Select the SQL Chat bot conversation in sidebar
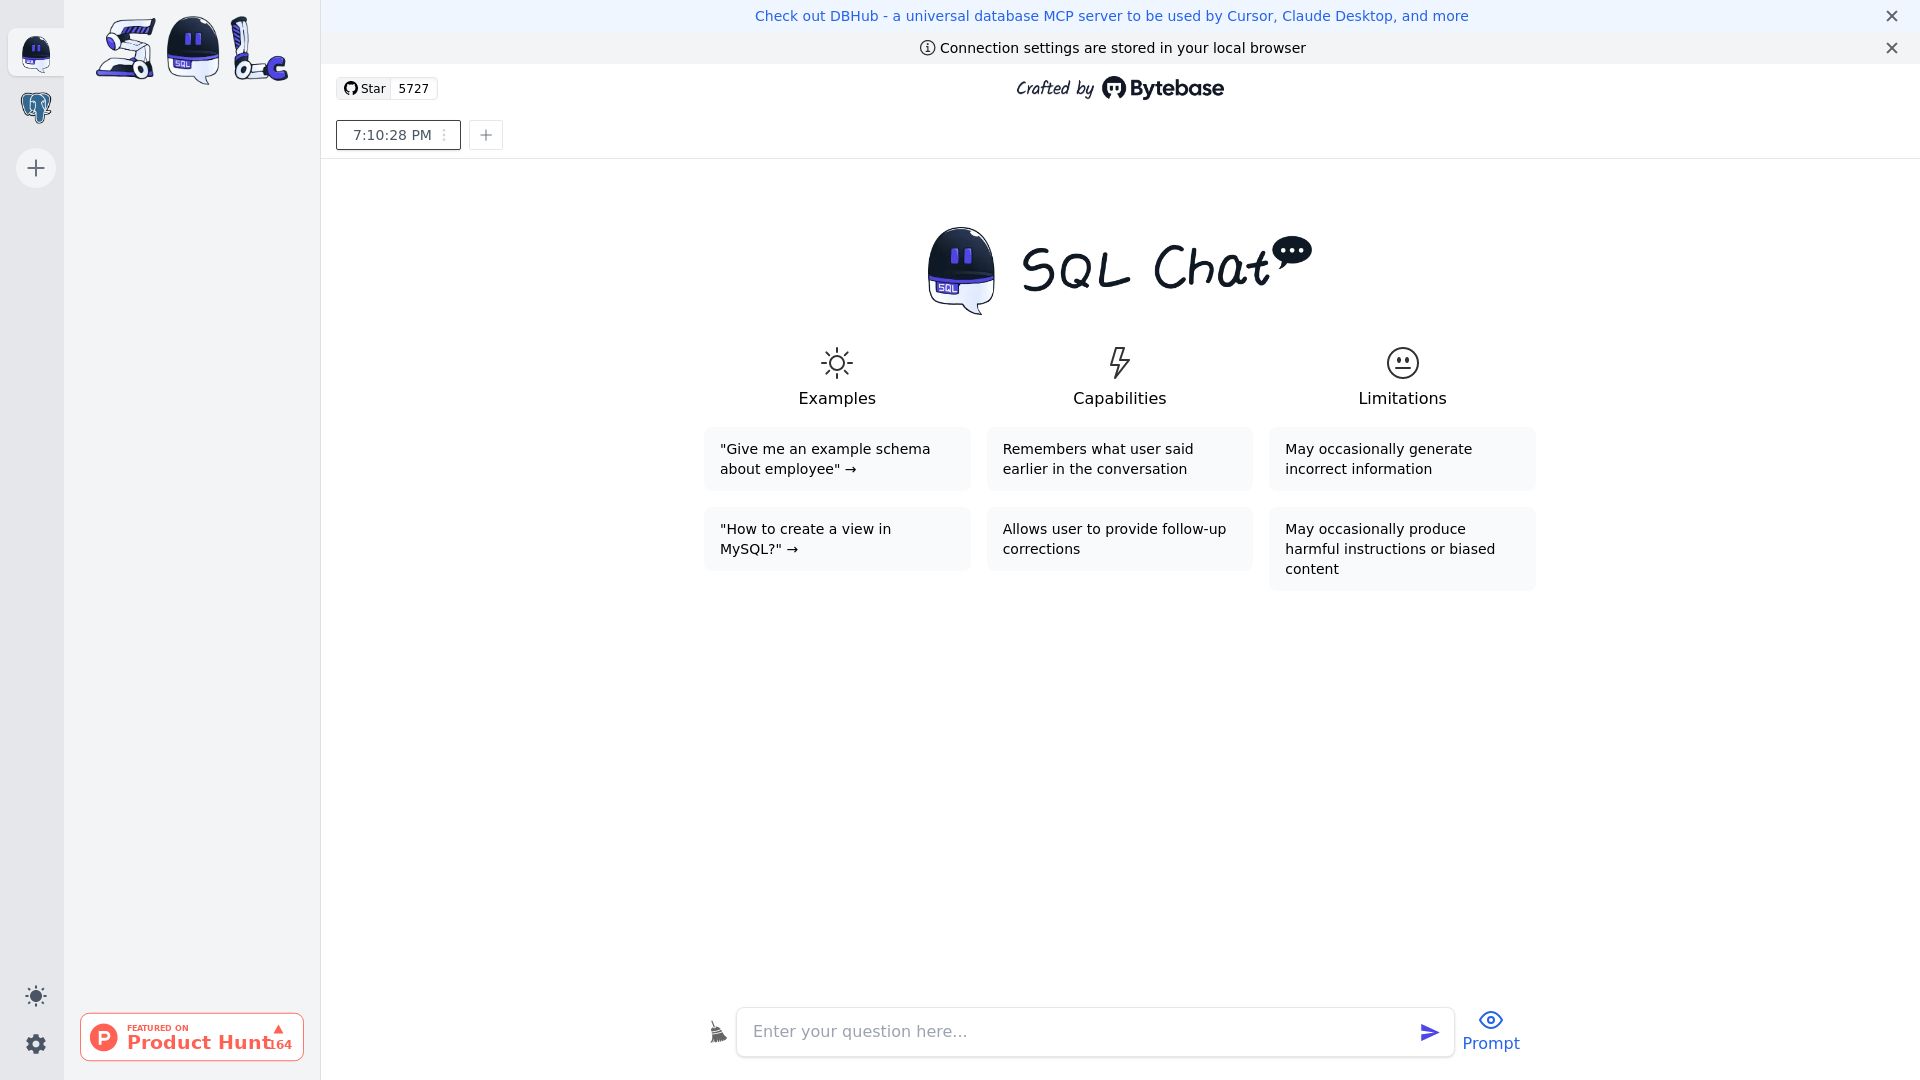1920x1080 pixels. (36, 53)
